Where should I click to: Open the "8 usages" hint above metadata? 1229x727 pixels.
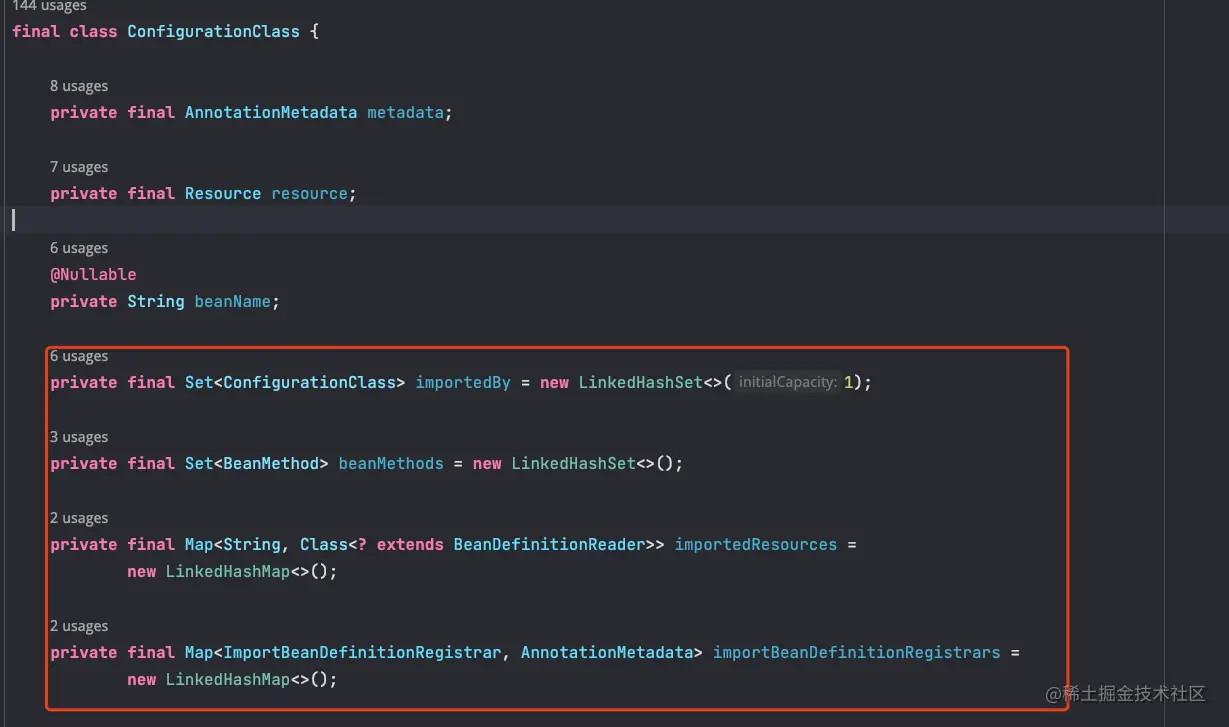coord(79,86)
